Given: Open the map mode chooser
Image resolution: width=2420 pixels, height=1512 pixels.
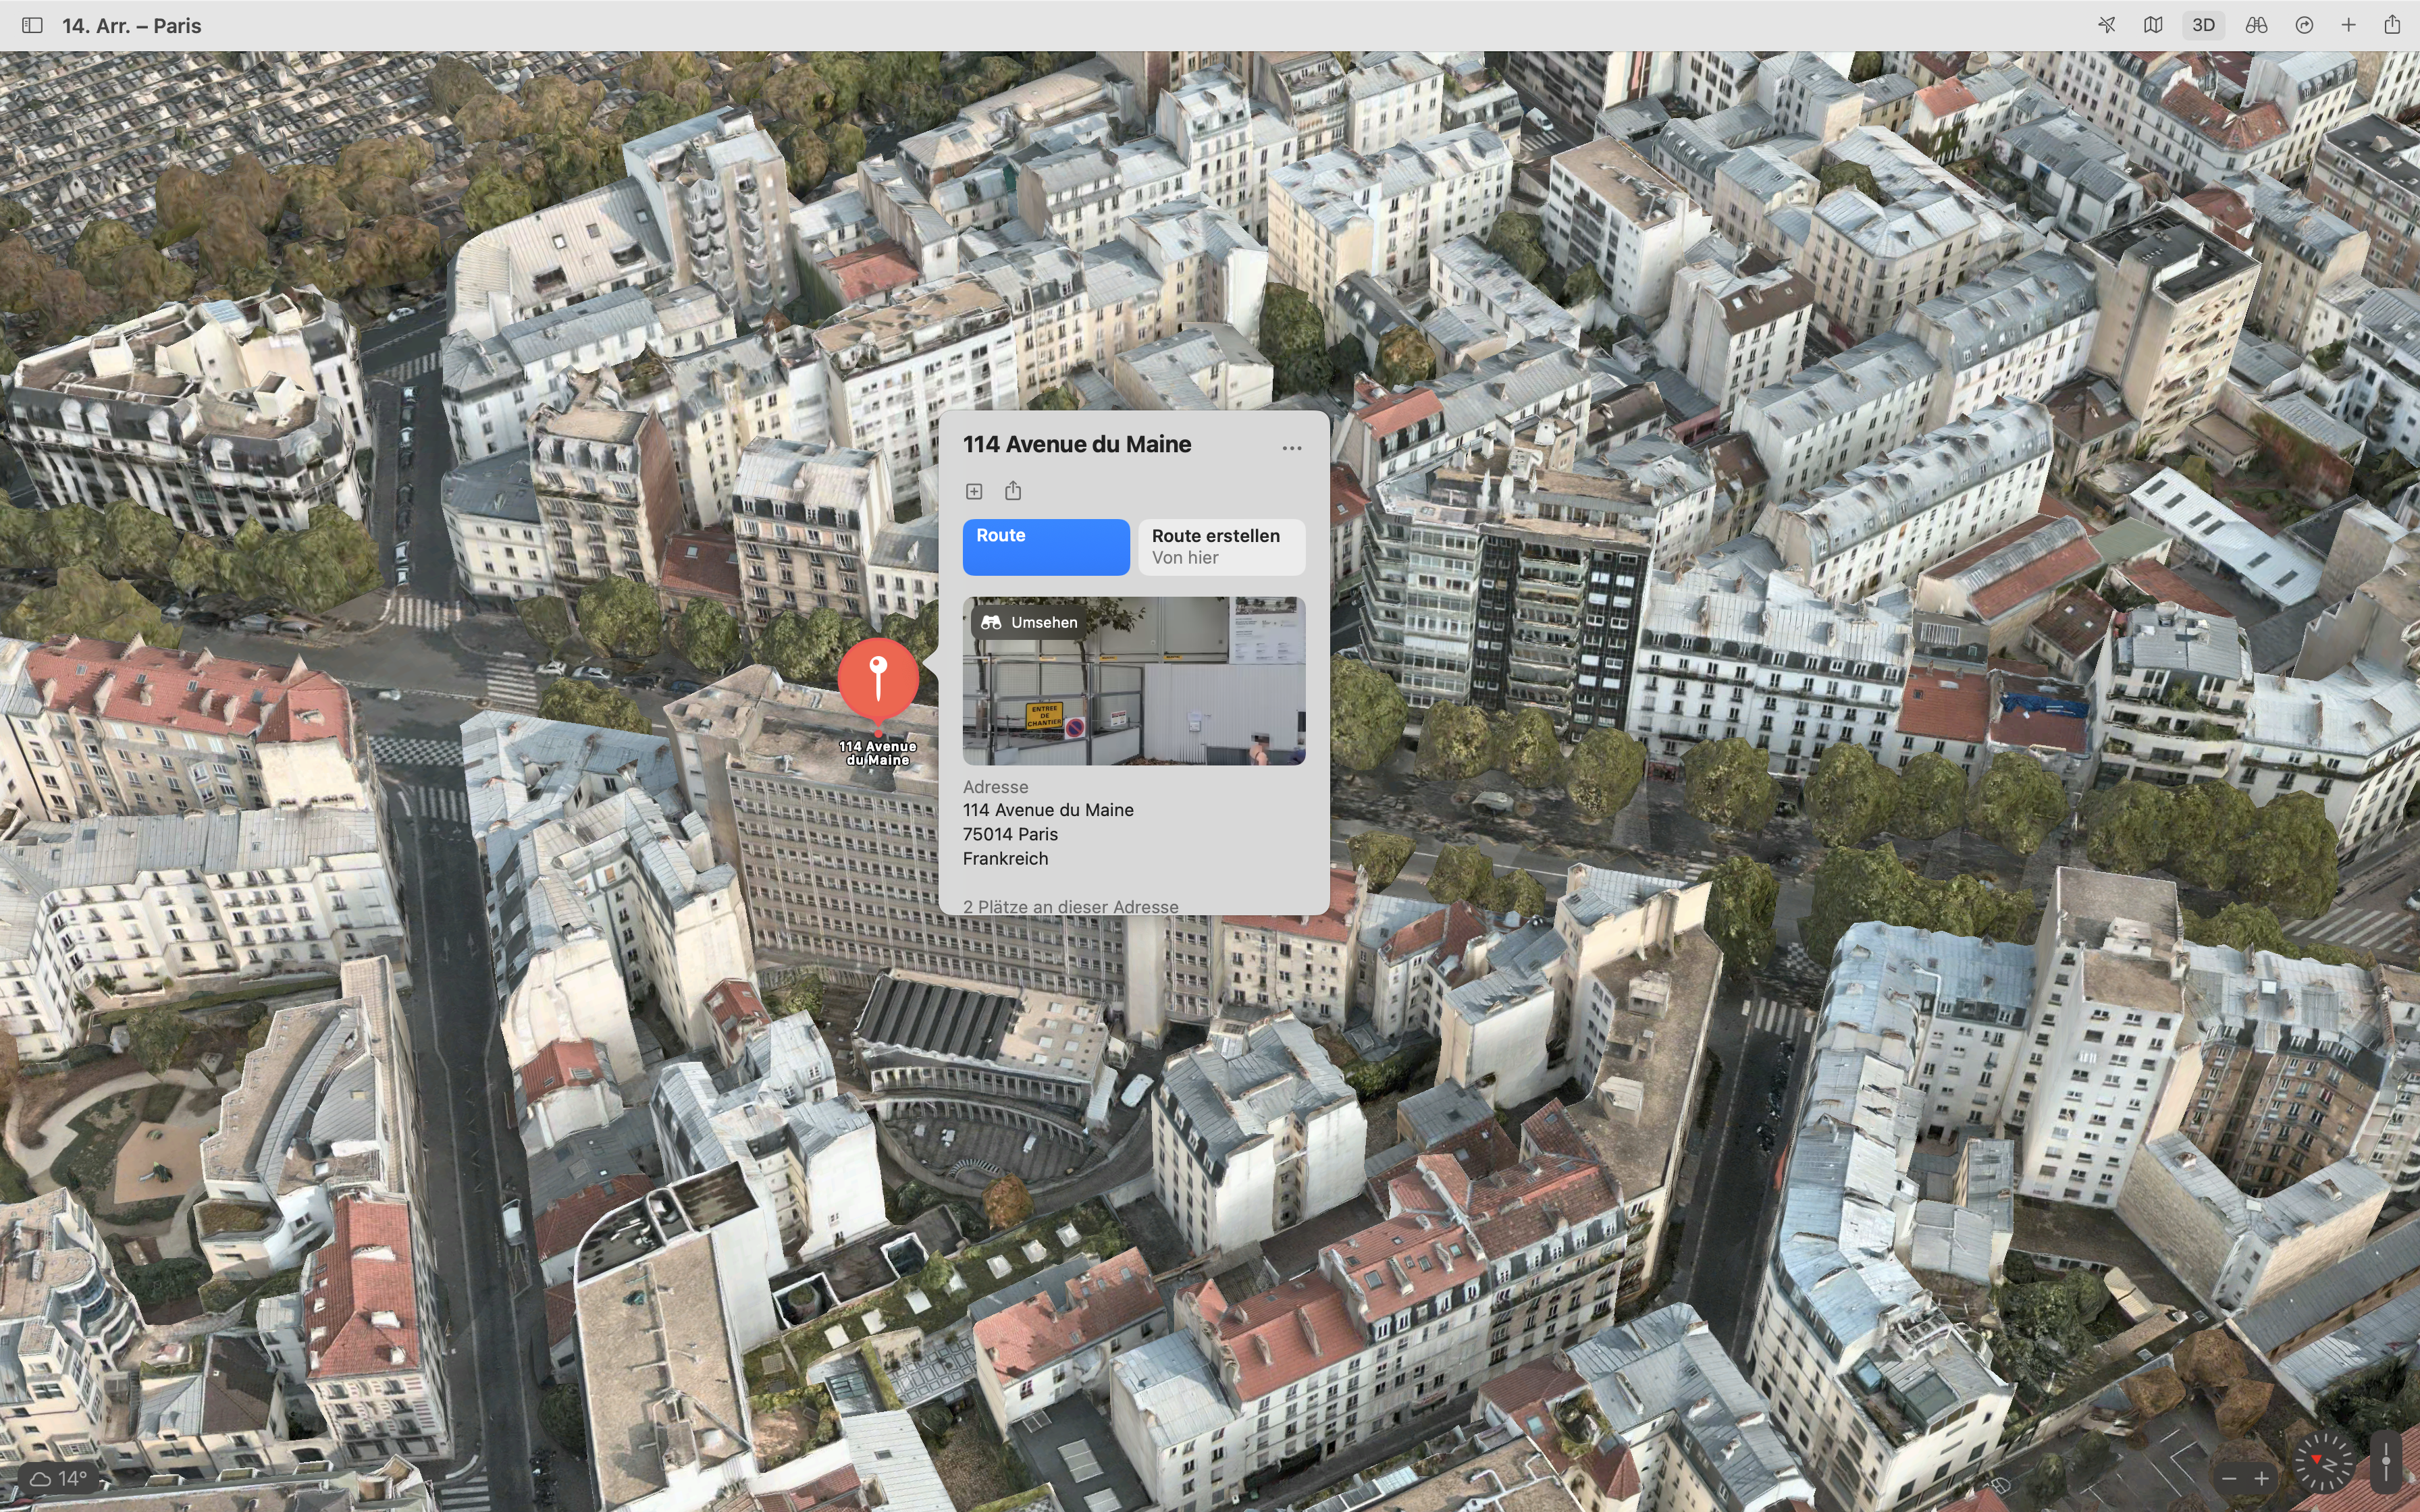Looking at the screenshot, I should click(x=2153, y=25).
